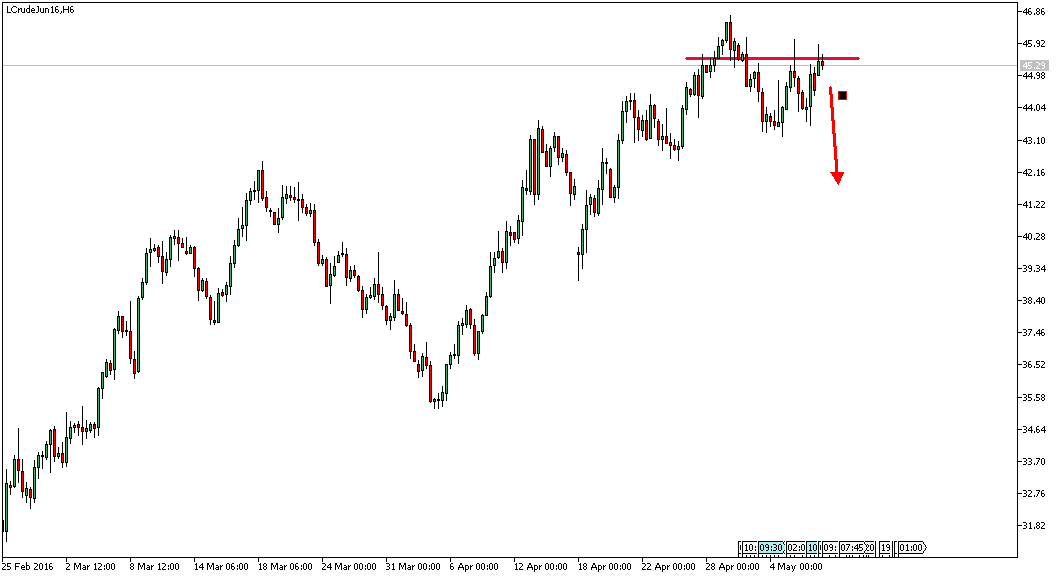Viewport: 1060px width, 578px height.
Task: Click the 4 May 00:00 axis label
Action: coord(793,564)
